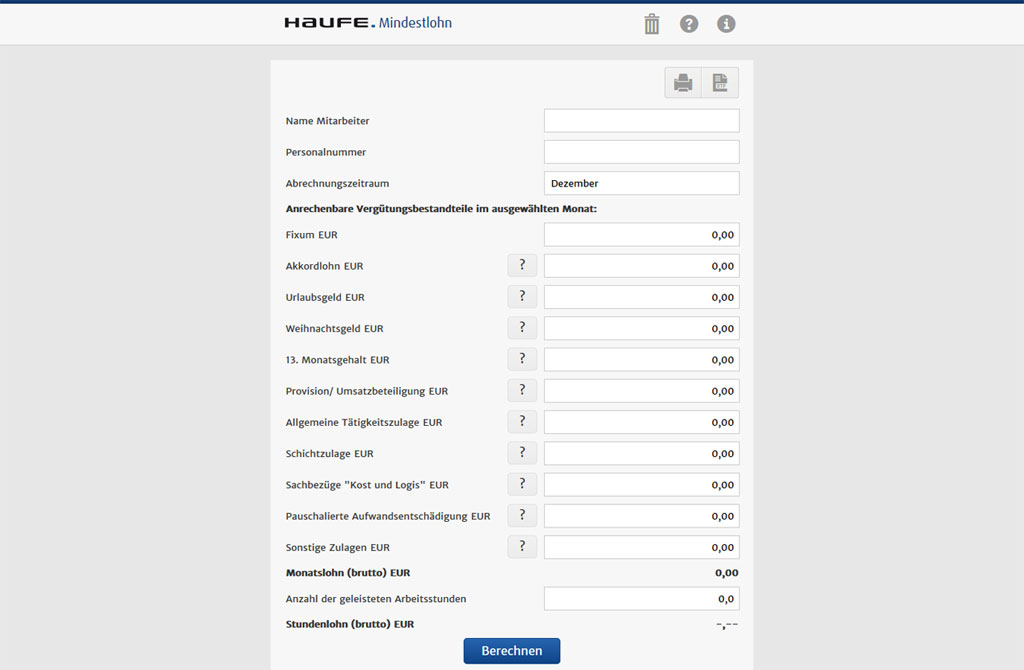Screen dimensions: 1024x670
Task: Open help for Urlaubsgeld EUR
Action: 522,297
